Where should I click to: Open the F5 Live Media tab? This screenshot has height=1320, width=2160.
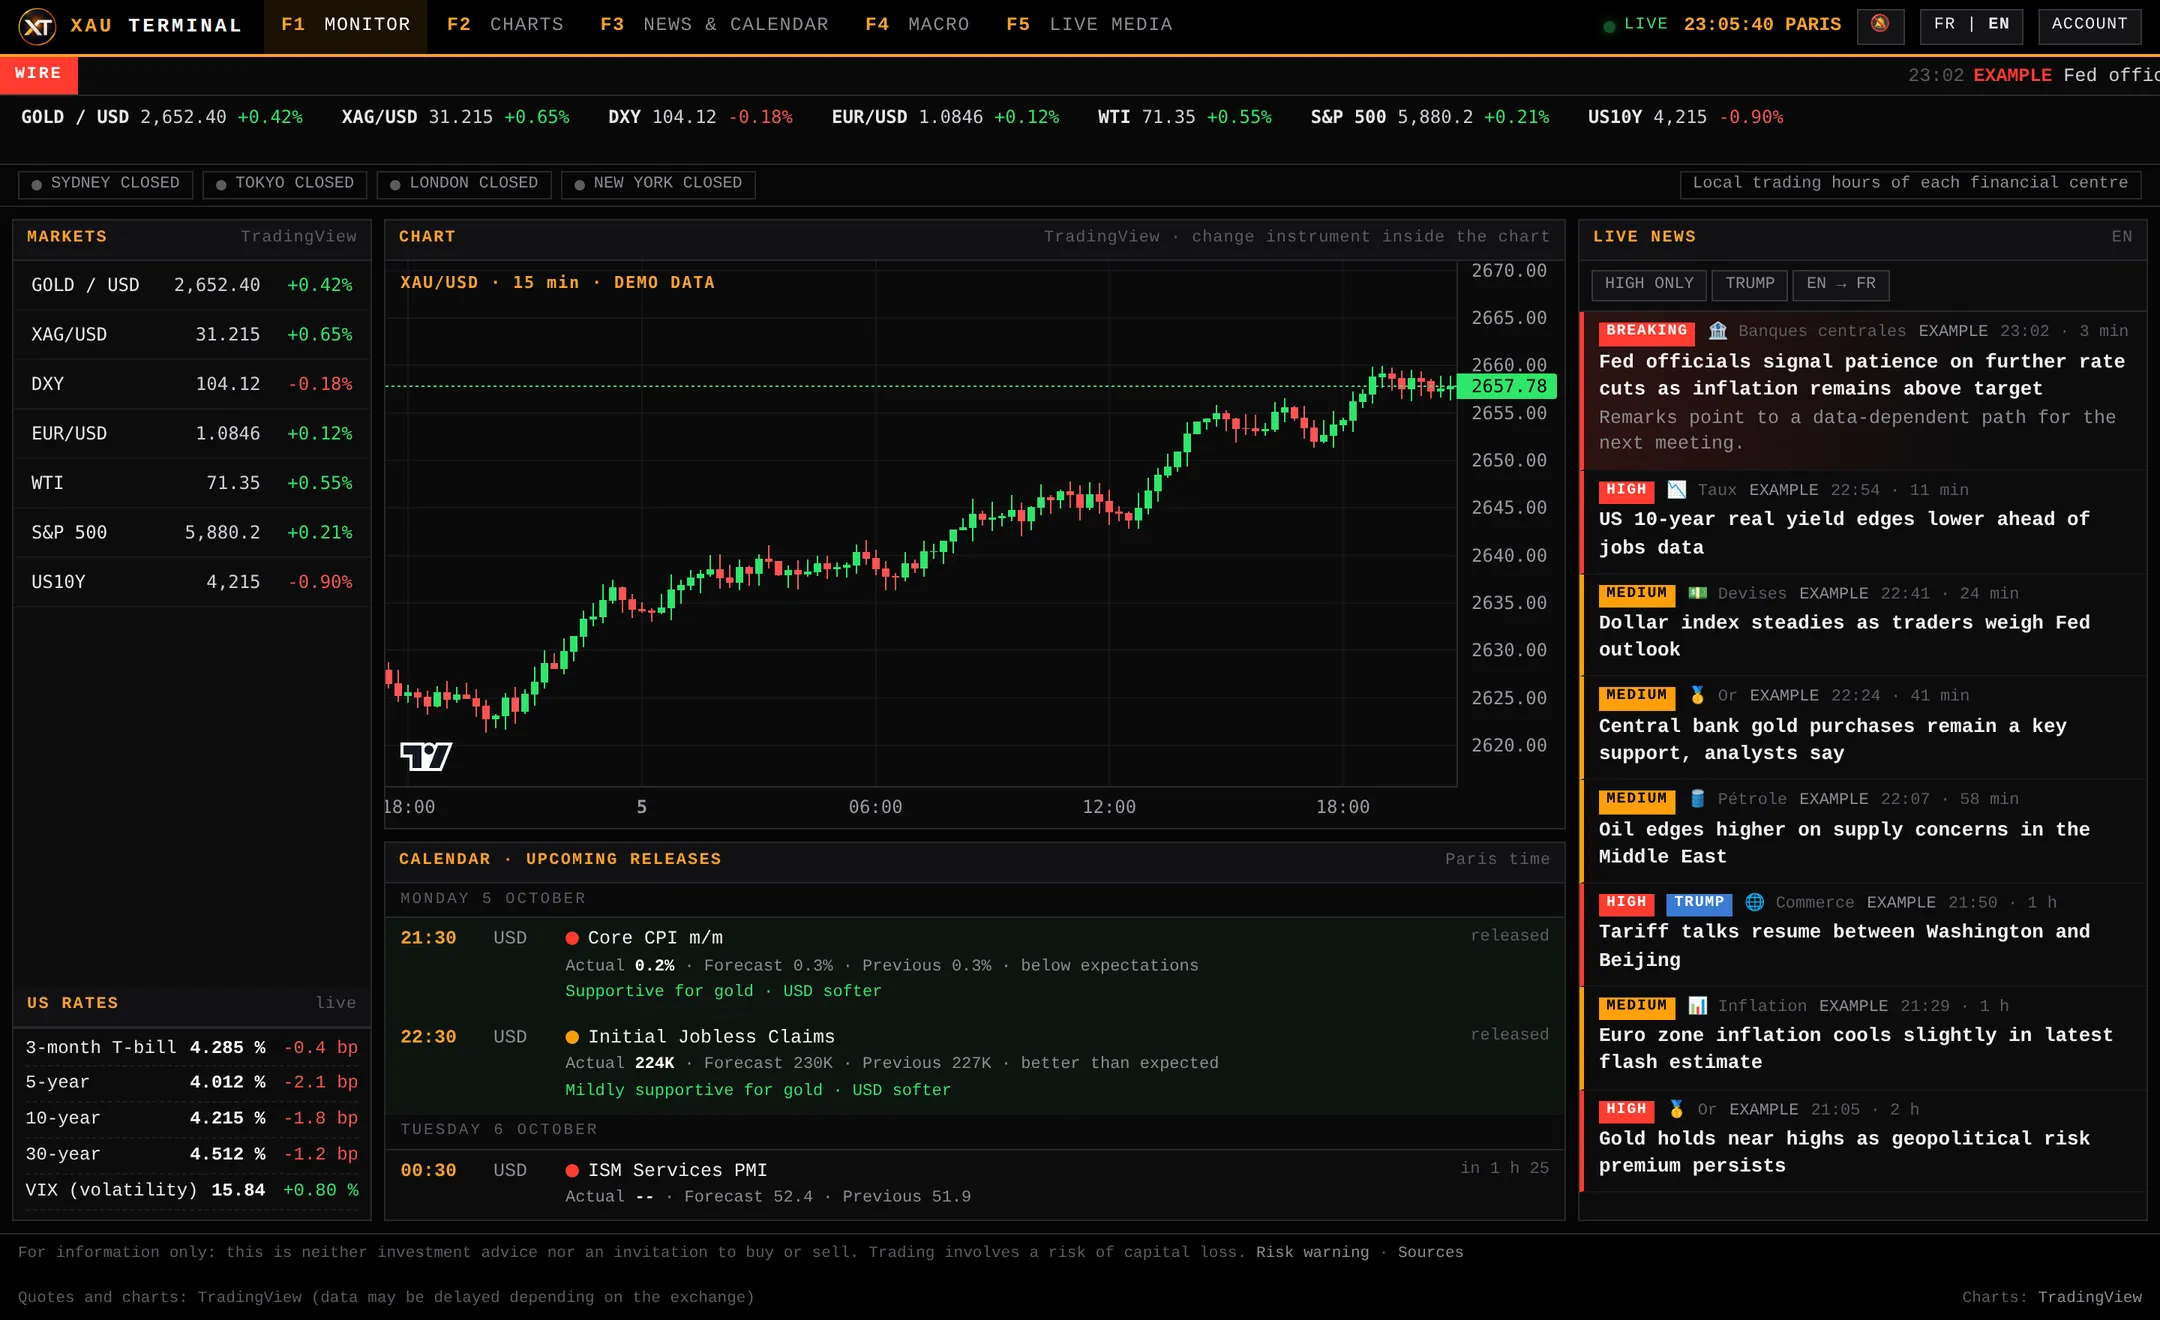click(1089, 25)
